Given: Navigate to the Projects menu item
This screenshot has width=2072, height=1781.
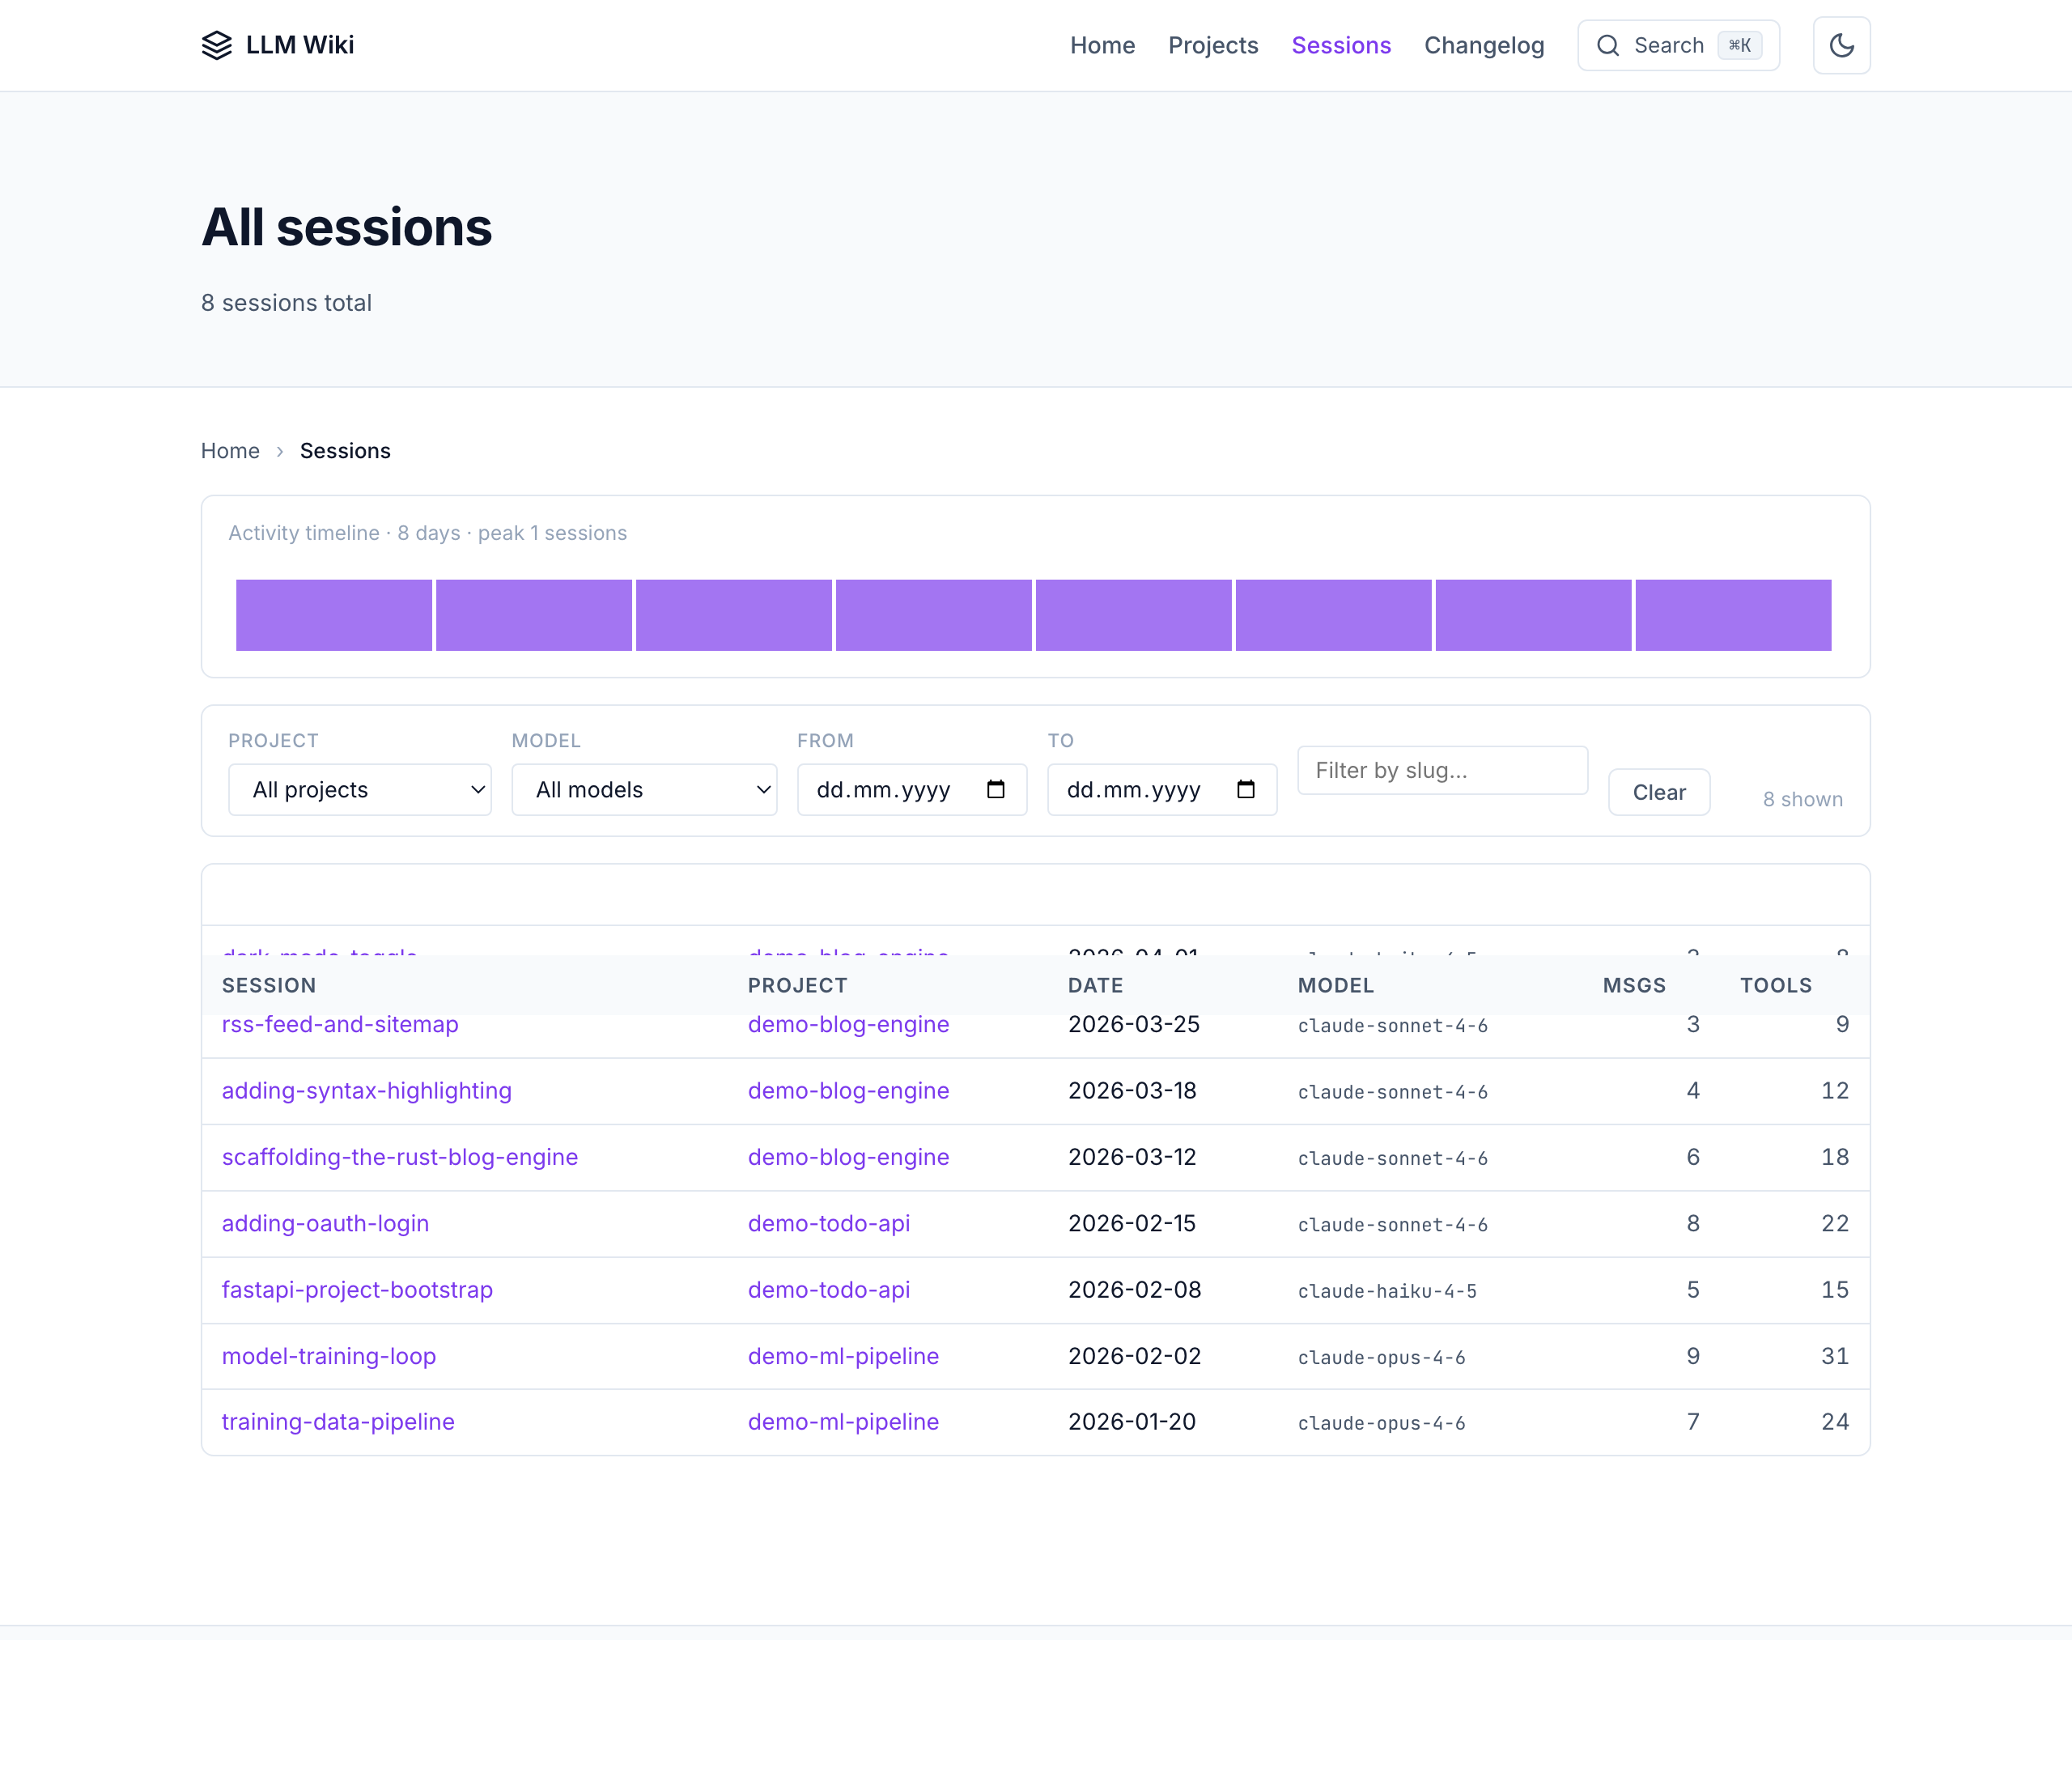Looking at the screenshot, I should click(1213, 45).
